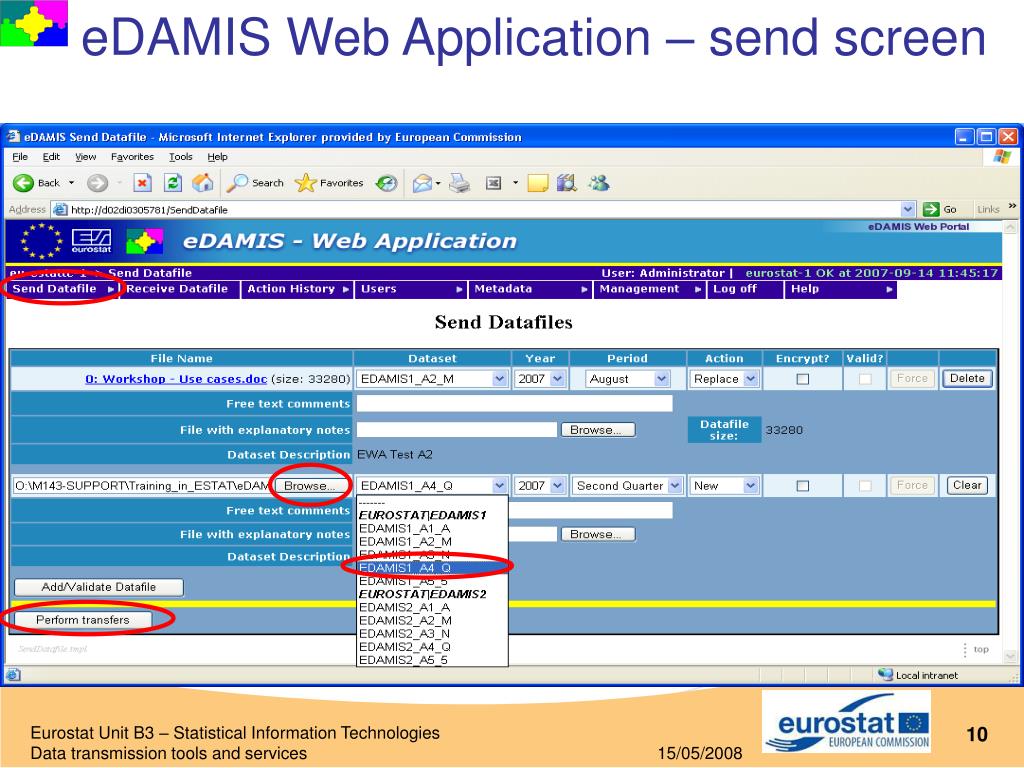This screenshot has height=768, width=1024.
Task: Open the Favorites star toolbar button
Action: [x=305, y=183]
